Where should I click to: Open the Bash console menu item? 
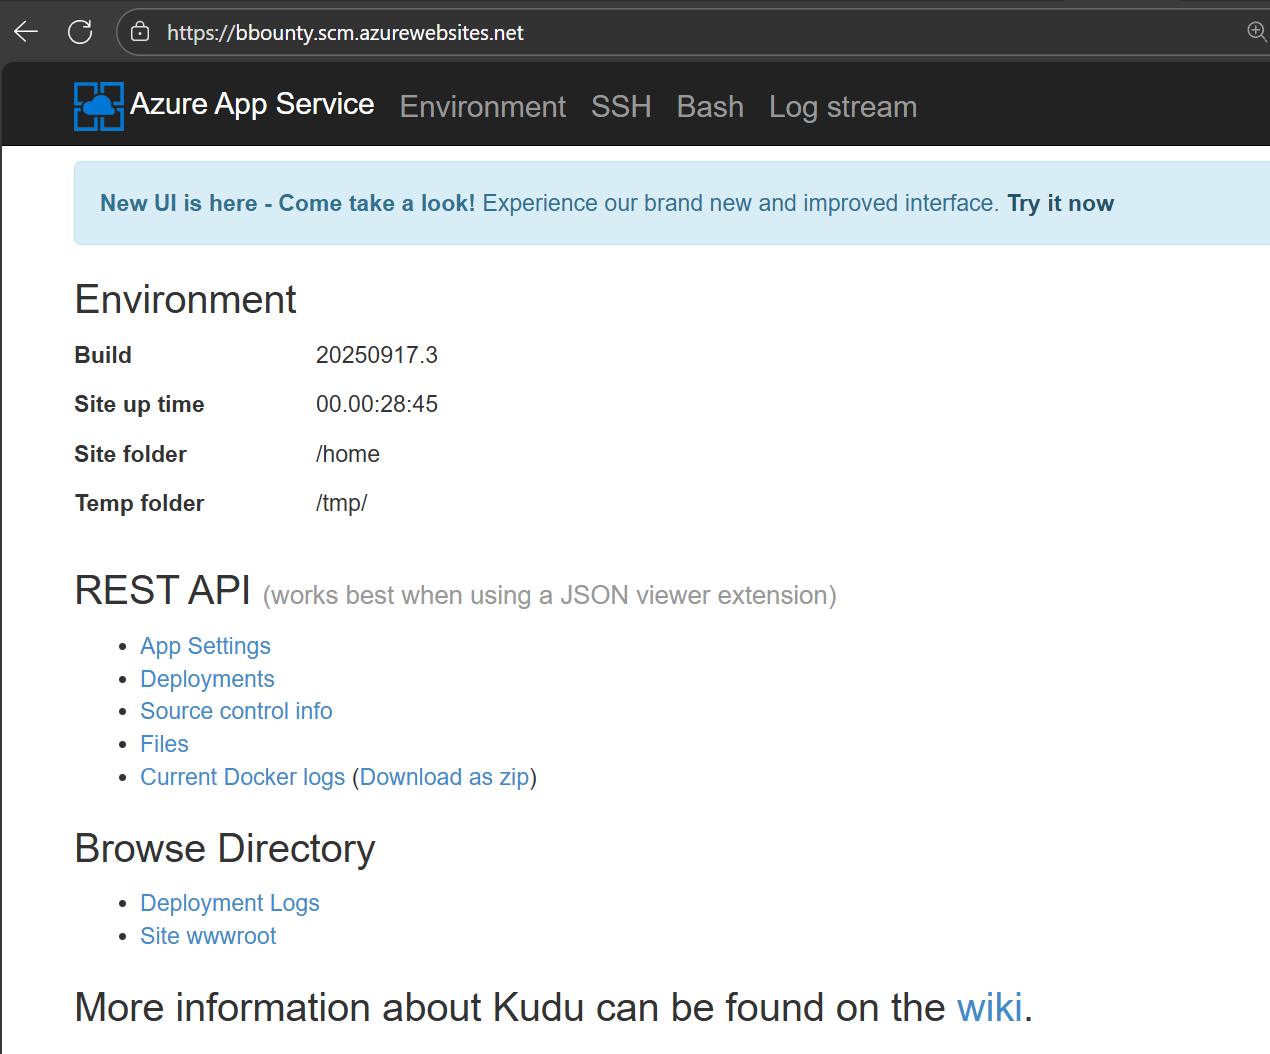[709, 107]
